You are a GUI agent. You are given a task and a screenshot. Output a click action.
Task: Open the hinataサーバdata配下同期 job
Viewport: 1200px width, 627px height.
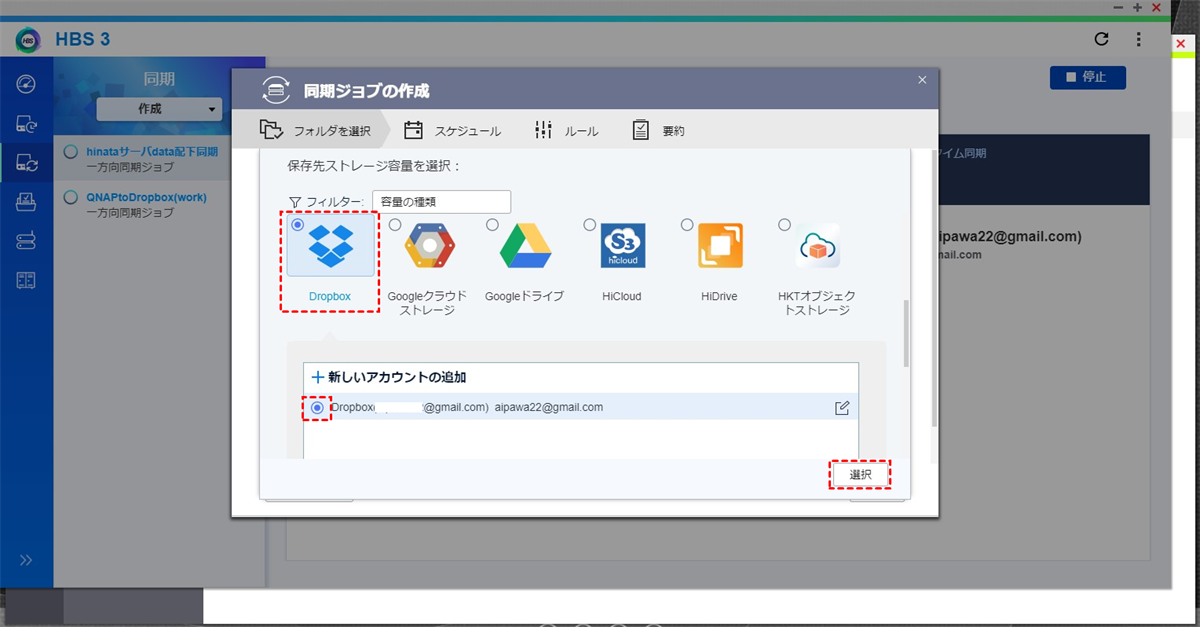[x=159, y=158]
